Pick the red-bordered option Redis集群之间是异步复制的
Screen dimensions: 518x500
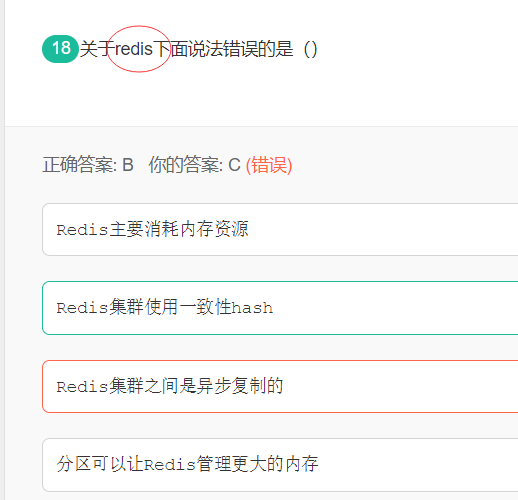pyautogui.click(x=280, y=386)
